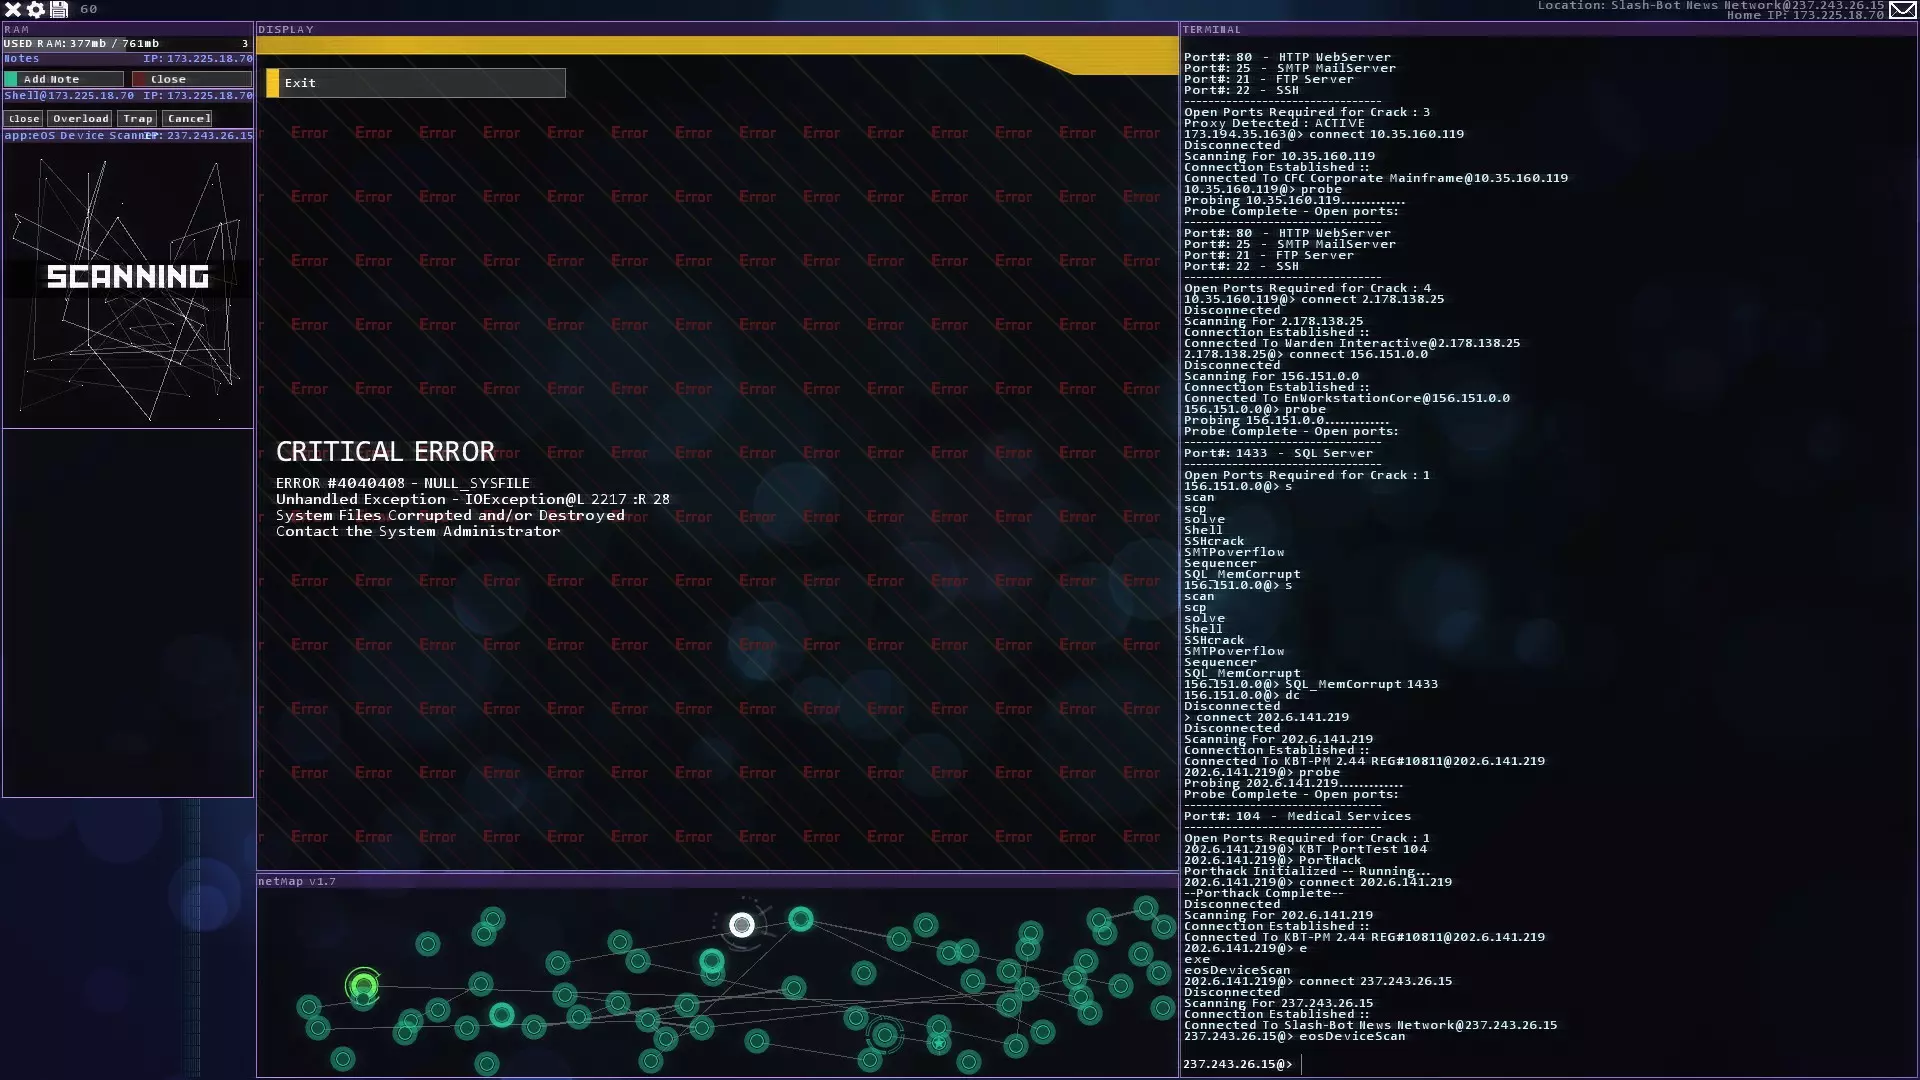Click the floppy disk save icon
1920x1080 pixels.
coord(59,9)
